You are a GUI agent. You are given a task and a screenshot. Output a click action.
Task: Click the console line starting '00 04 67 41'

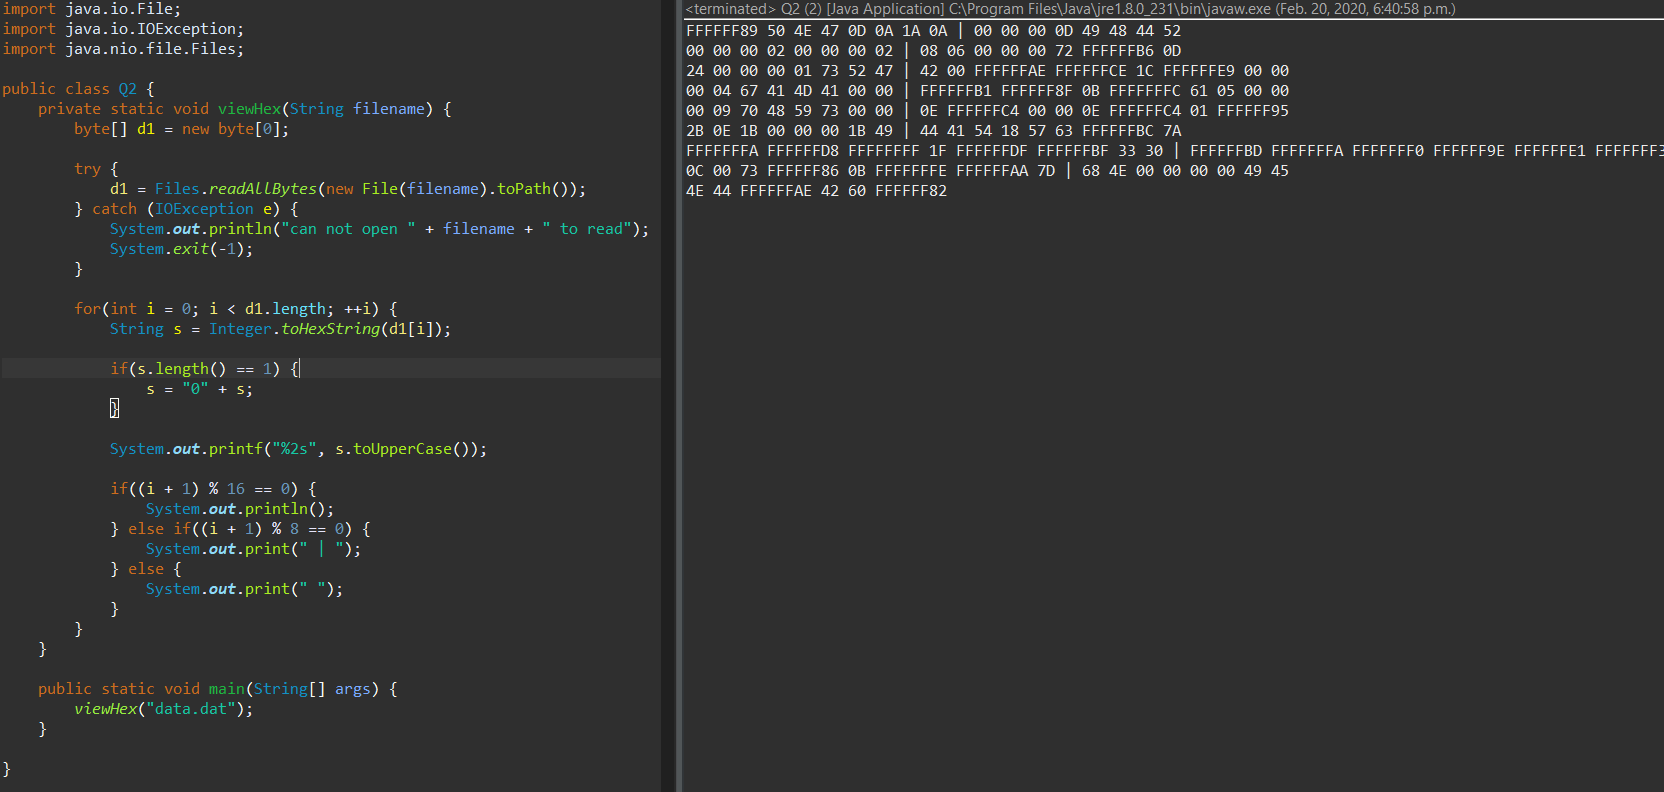click(x=987, y=91)
